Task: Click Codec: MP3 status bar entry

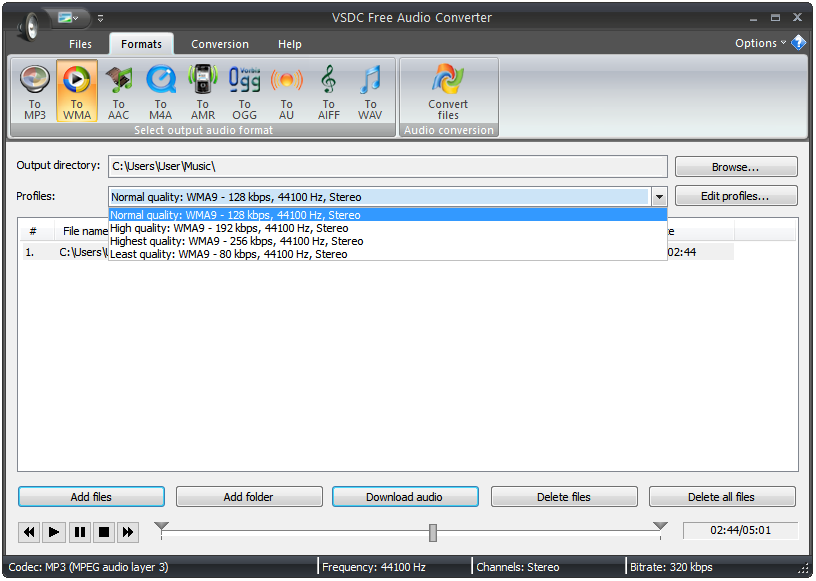Action: click(88, 567)
